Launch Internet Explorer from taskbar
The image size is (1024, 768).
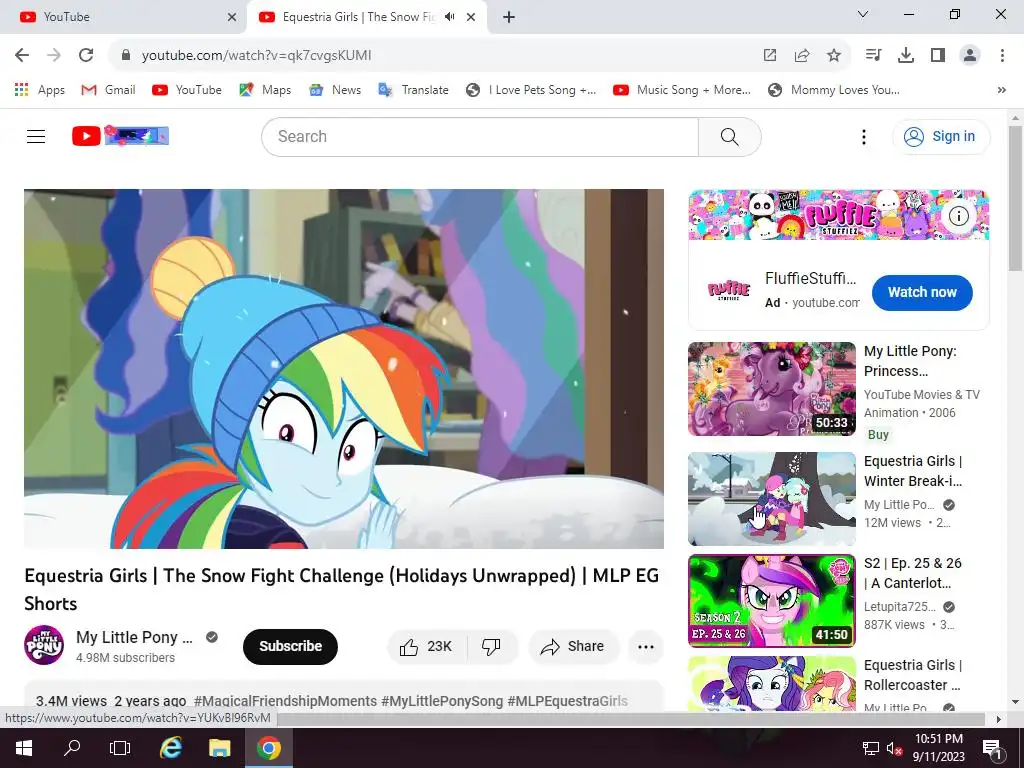[x=170, y=748]
